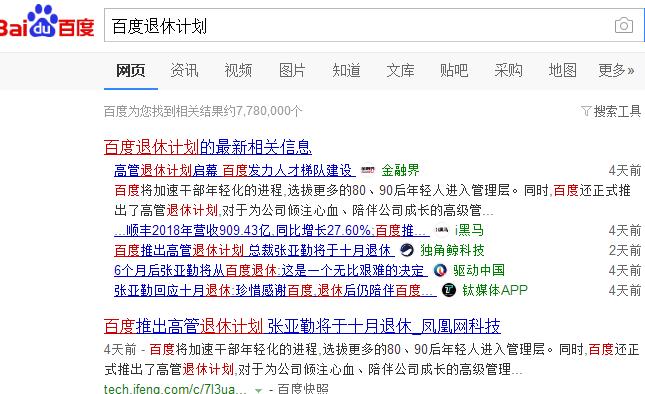The width and height of the screenshot is (645, 394).
Task: Open 高管退休计划启幕 news link
Action: point(235,170)
